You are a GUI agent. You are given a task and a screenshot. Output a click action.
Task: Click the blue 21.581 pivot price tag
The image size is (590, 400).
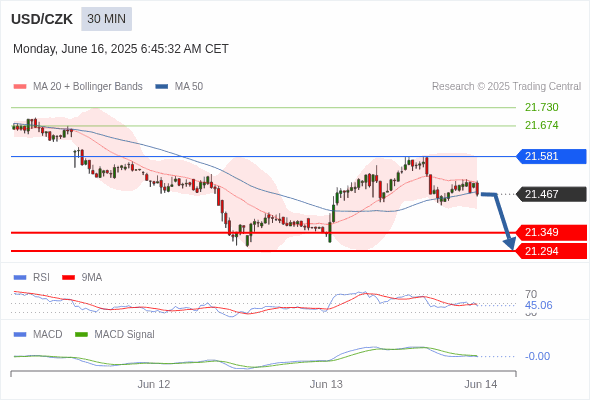(x=550, y=156)
